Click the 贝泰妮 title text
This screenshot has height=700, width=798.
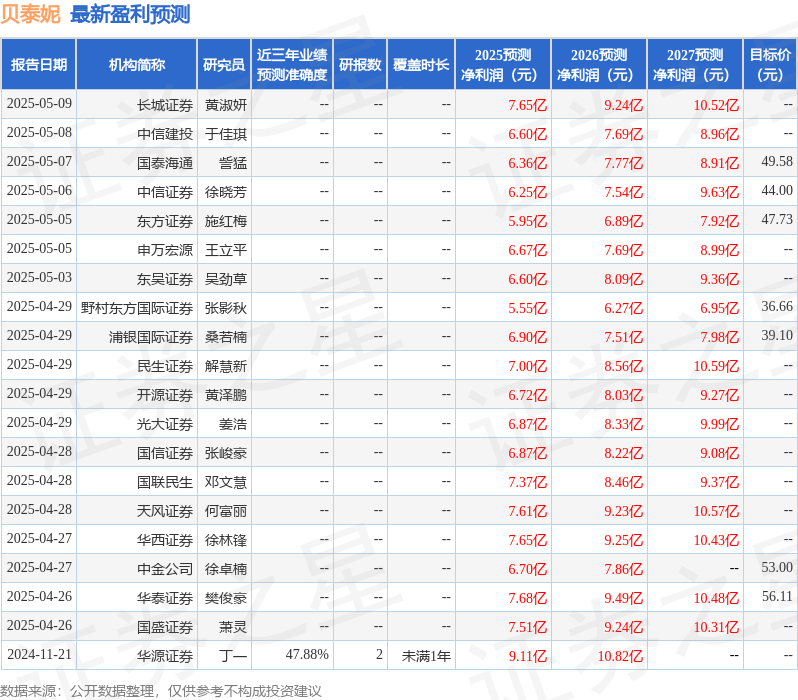[x=31, y=14]
